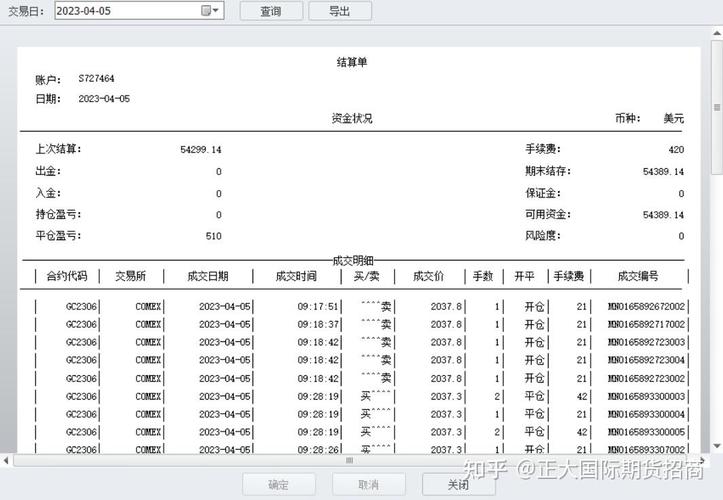This screenshot has width=723, height=500.
Task: Click the 确定 button
Action: pos(278,485)
